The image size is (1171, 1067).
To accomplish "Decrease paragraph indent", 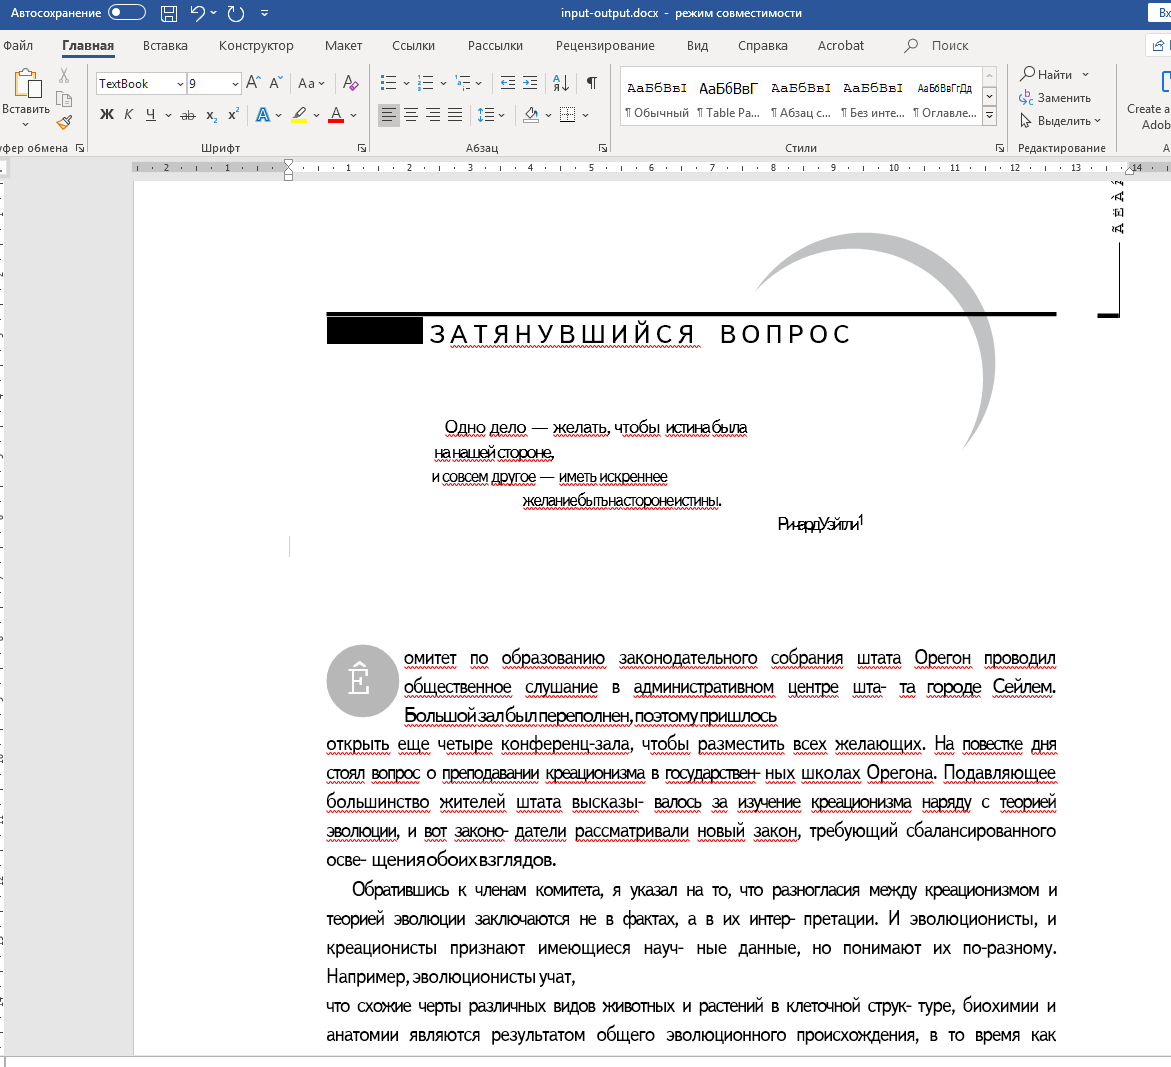I will pos(508,83).
